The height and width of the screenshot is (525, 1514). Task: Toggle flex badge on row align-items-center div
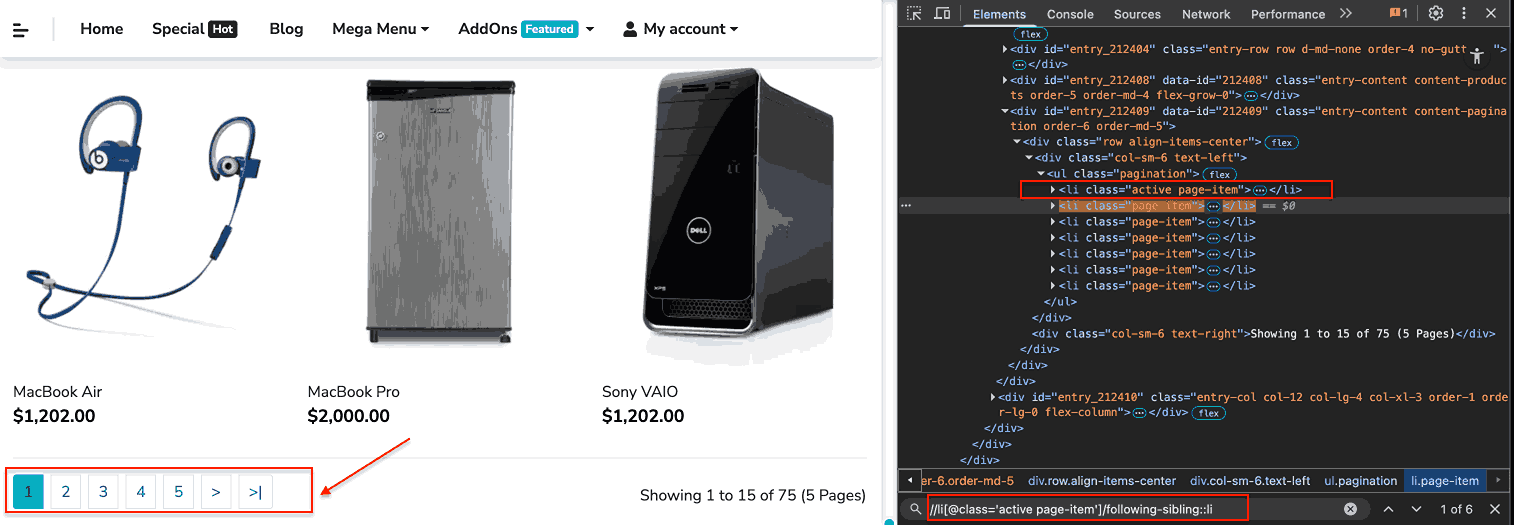[1282, 142]
